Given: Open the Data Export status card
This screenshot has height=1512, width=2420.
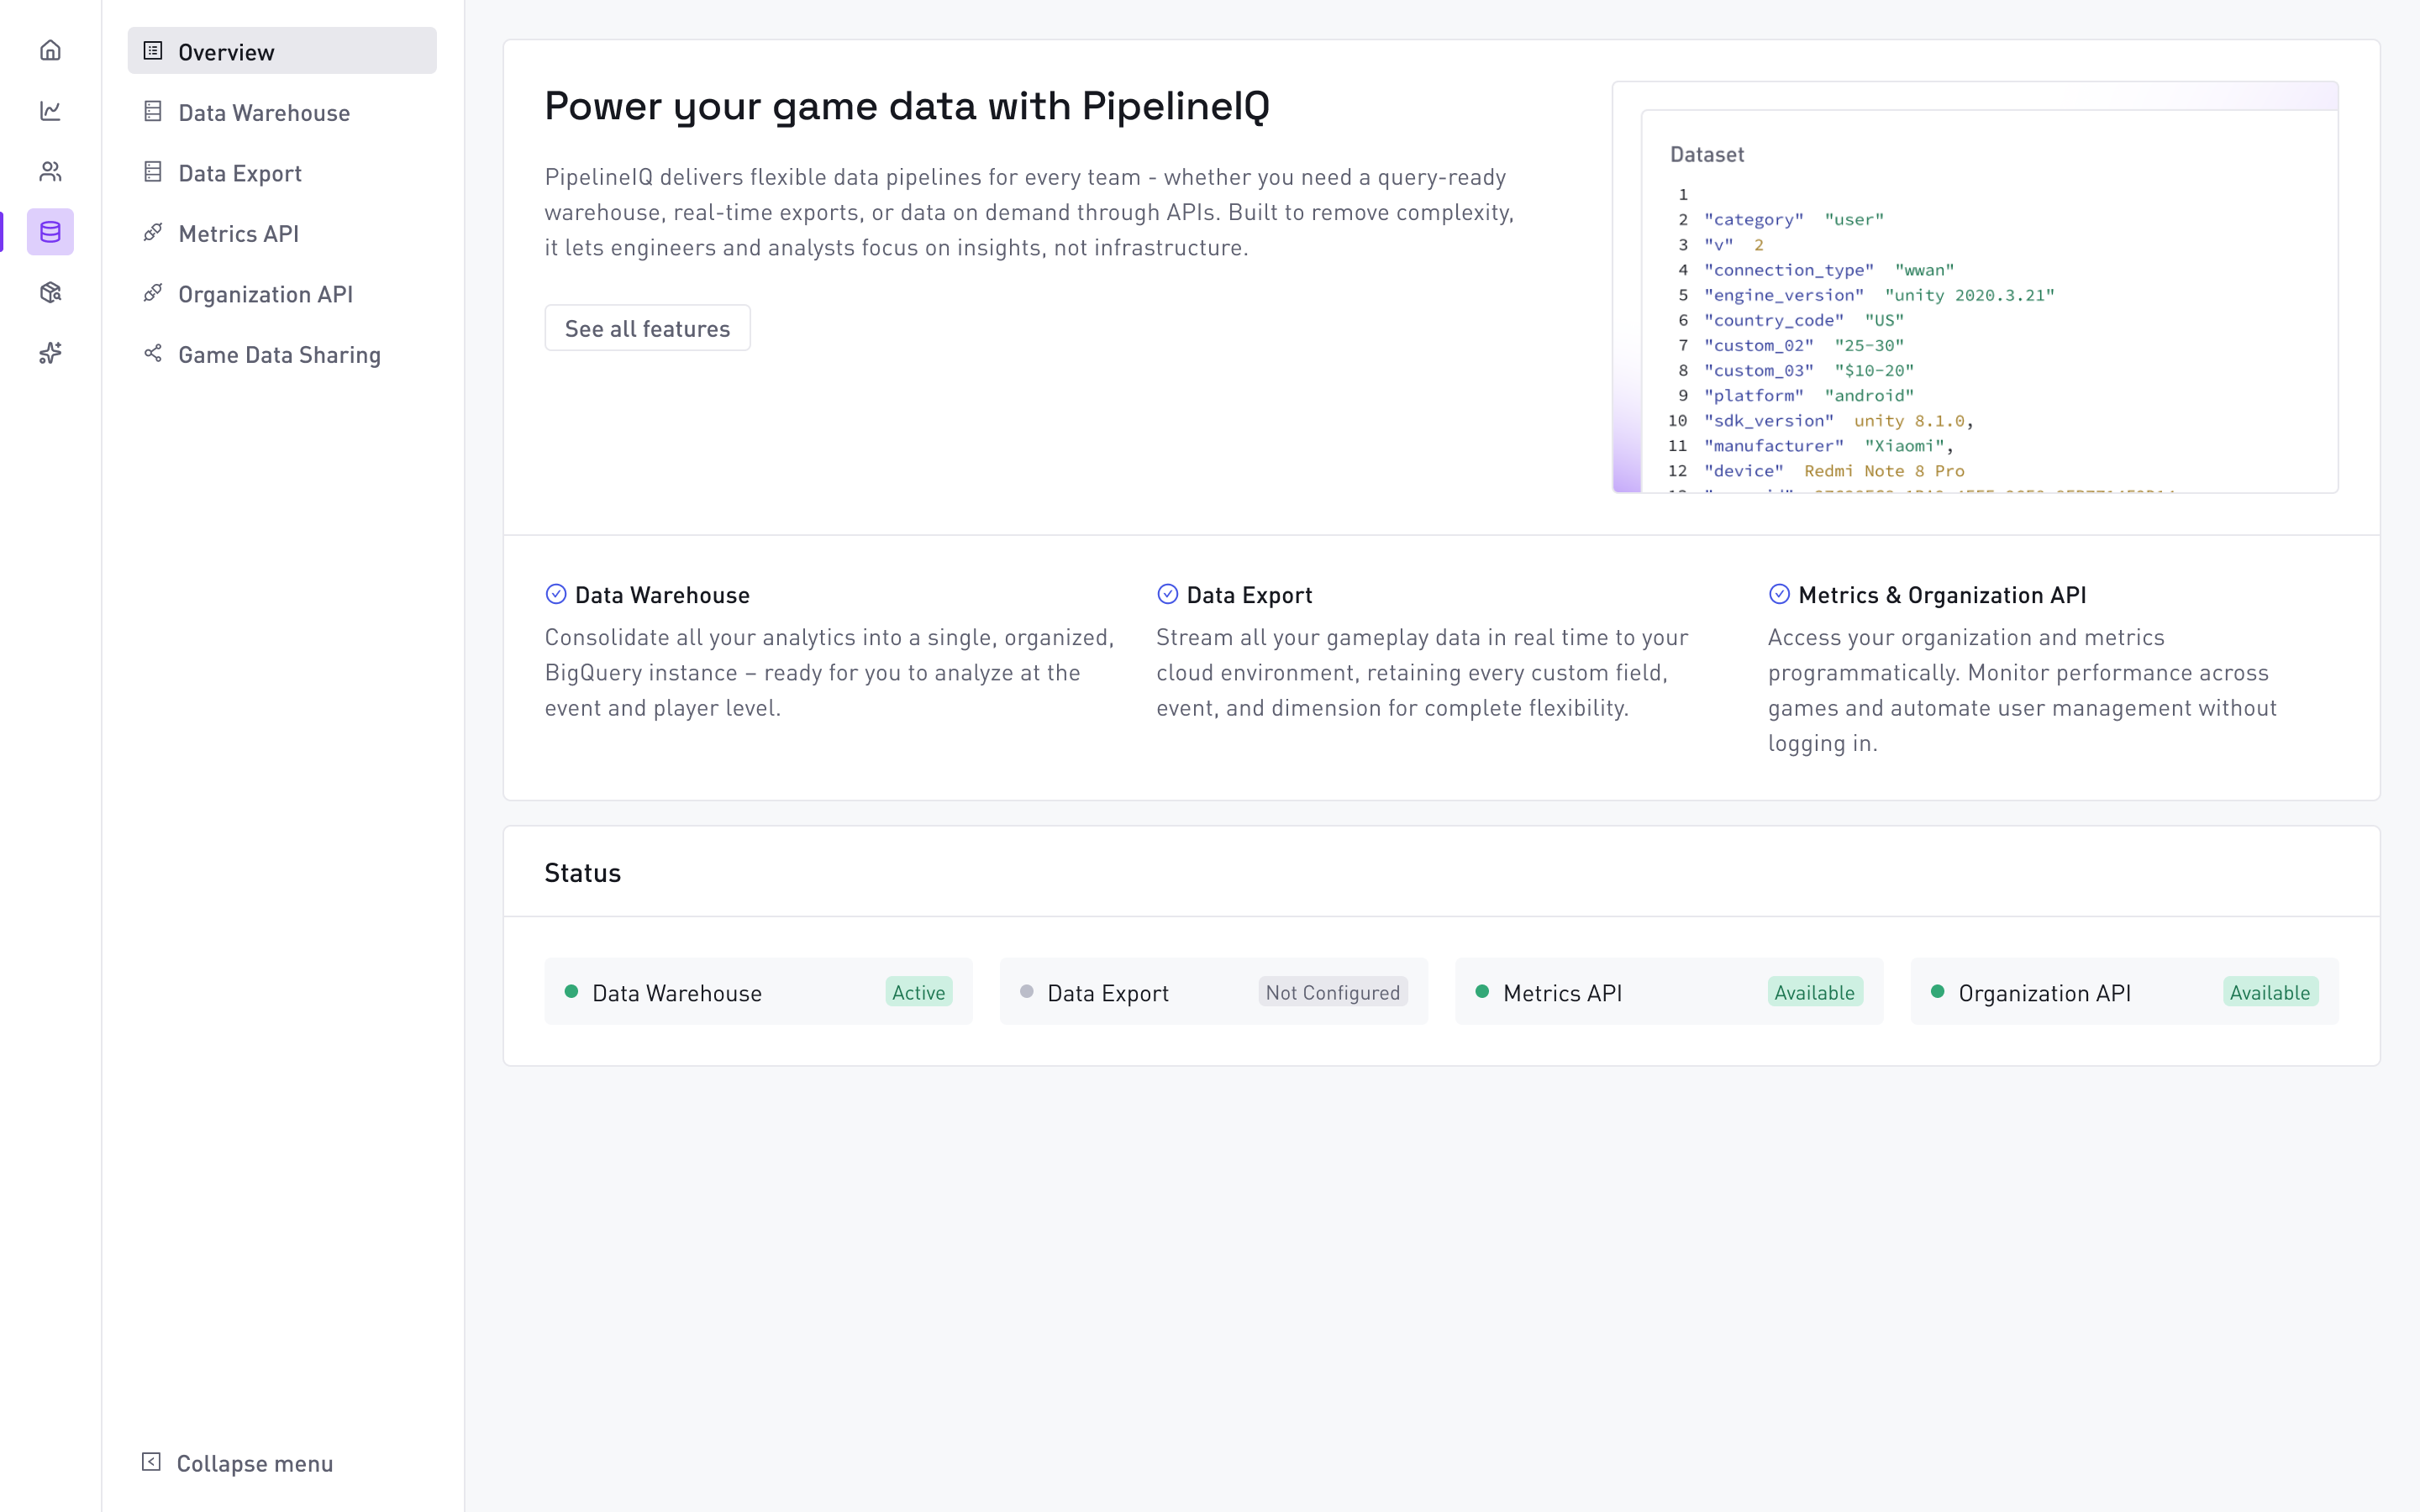Looking at the screenshot, I should (x=1213, y=991).
